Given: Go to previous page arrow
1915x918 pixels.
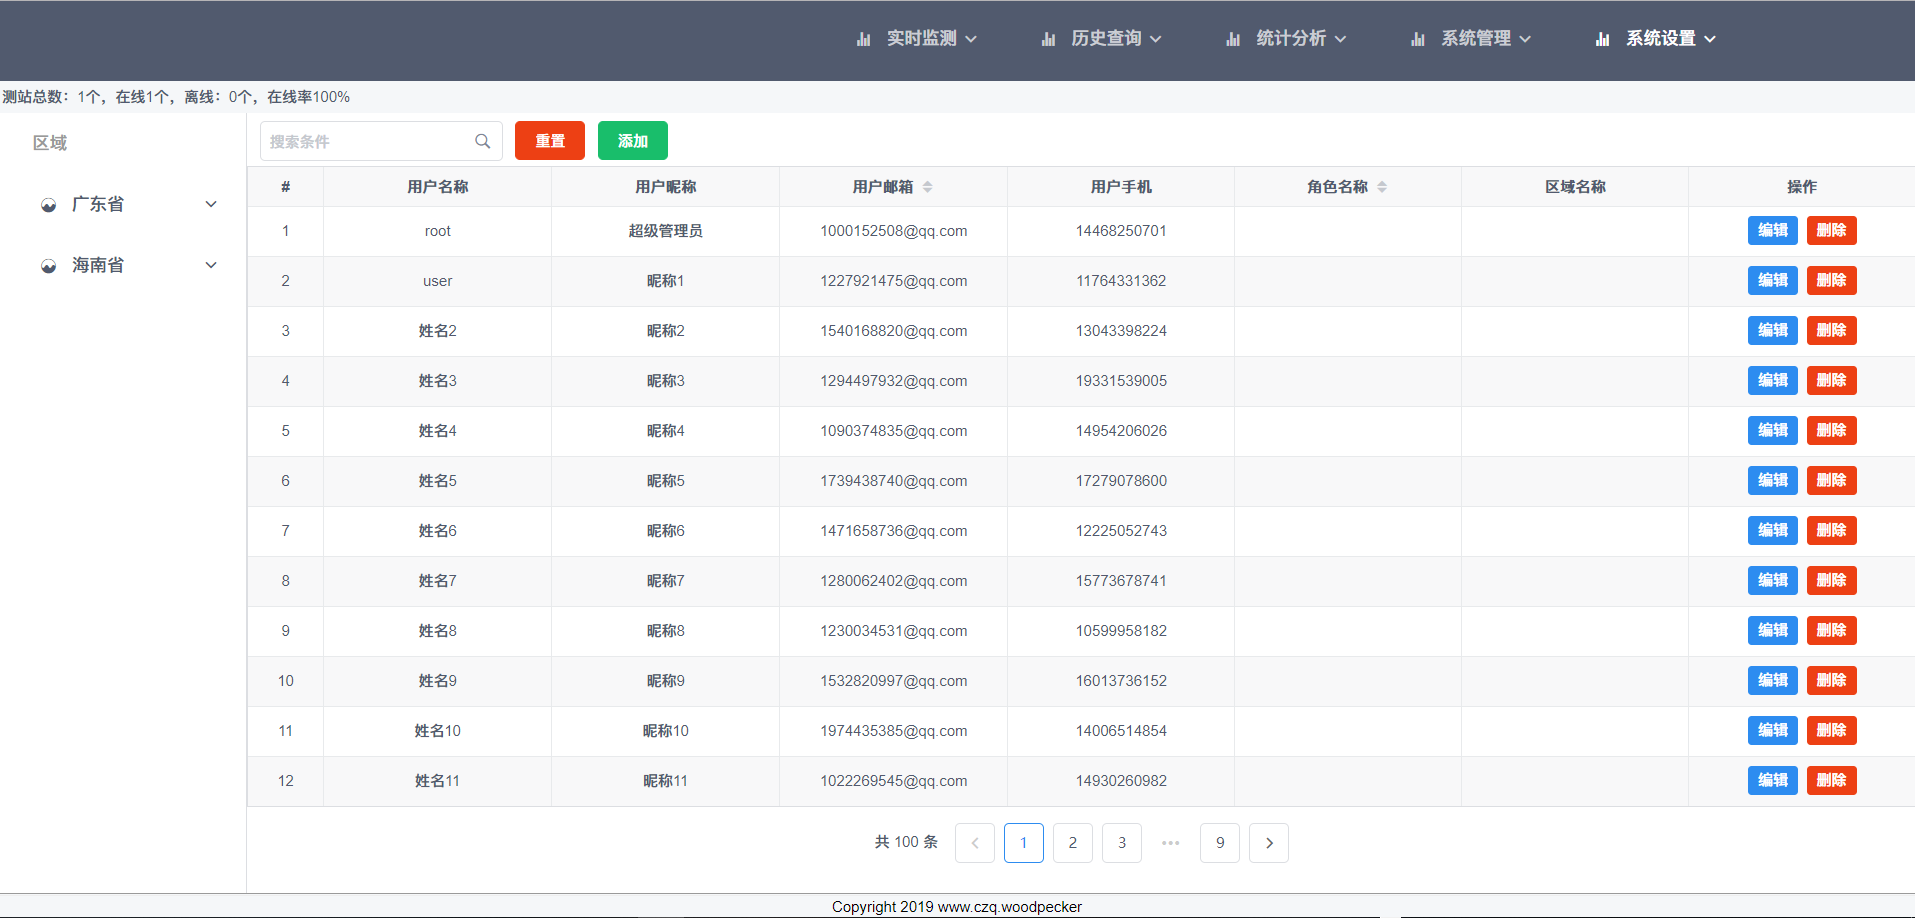Looking at the screenshot, I should pos(975,843).
